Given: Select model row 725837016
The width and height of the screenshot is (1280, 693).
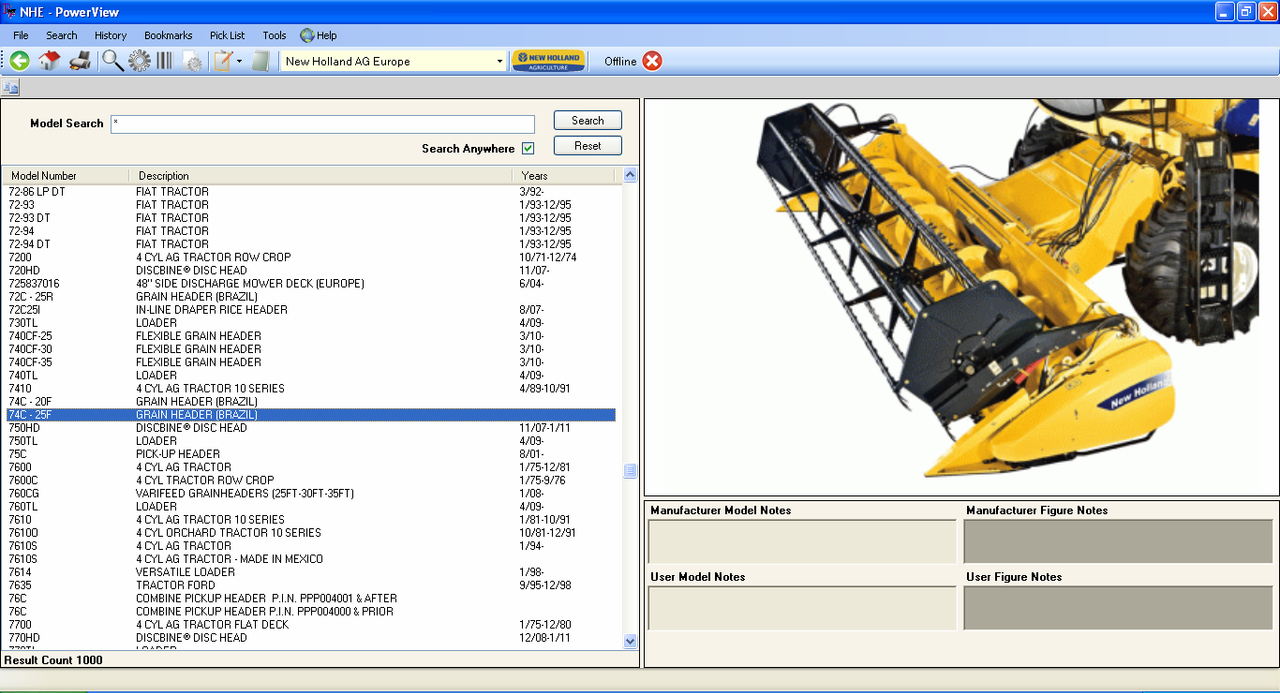Looking at the screenshot, I should click(309, 284).
